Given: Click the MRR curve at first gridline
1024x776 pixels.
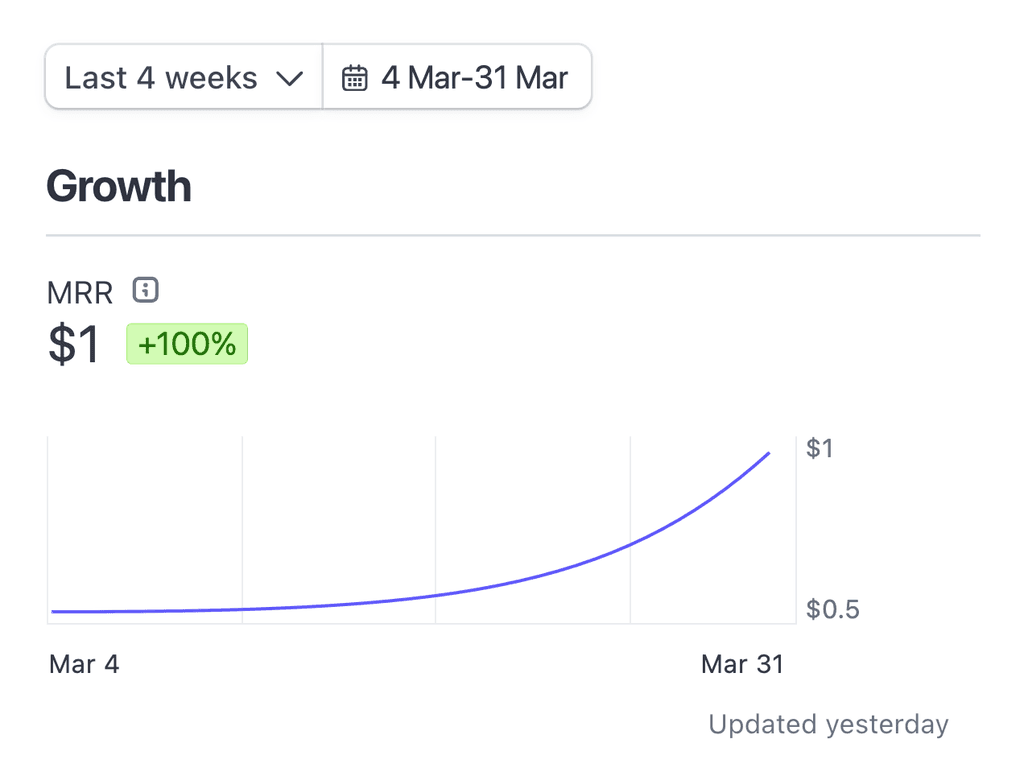Looking at the screenshot, I should point(242,609).
